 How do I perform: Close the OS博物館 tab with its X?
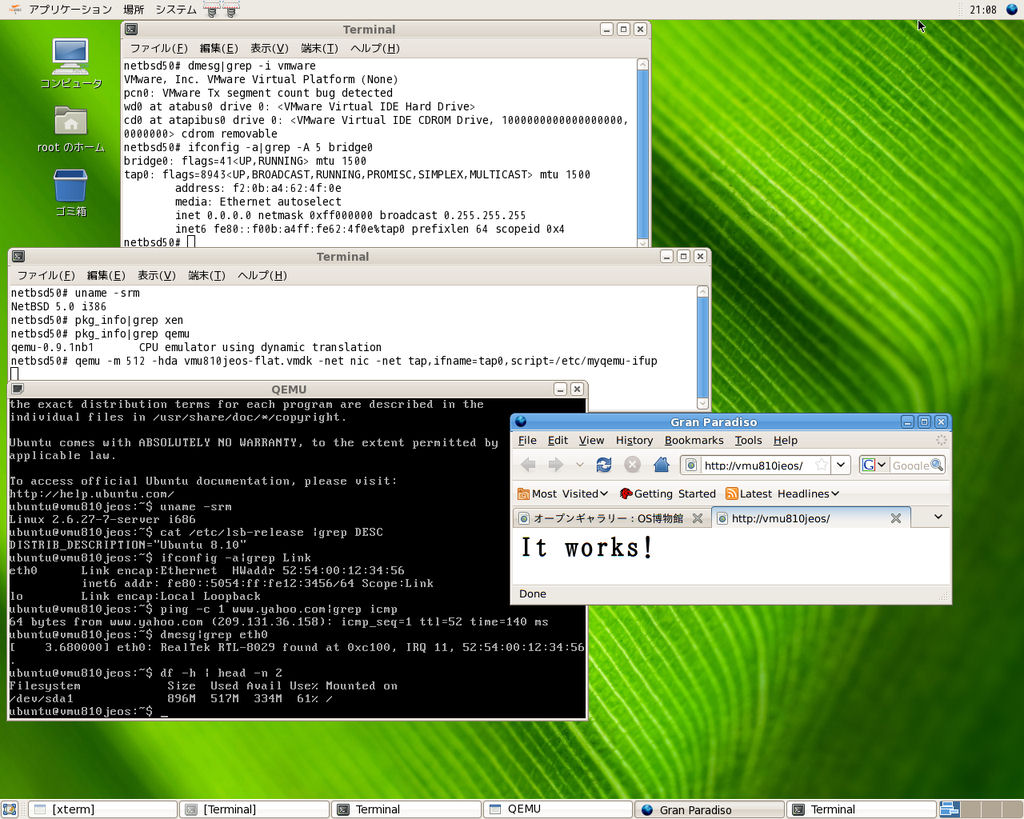pyautogui.click(x=697, y=518)
